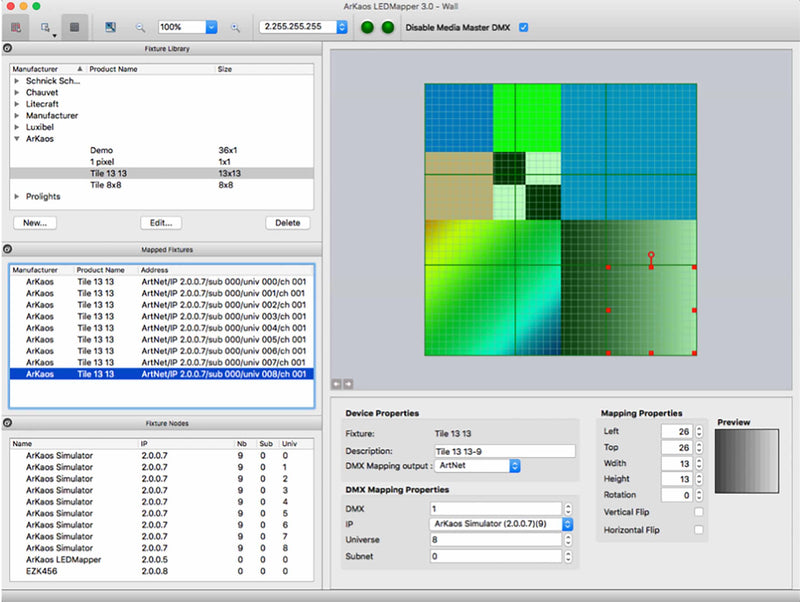Click the zoom out magnifier icon
Image resolution: width=800 pixels, height=602 pixels.
140,27
